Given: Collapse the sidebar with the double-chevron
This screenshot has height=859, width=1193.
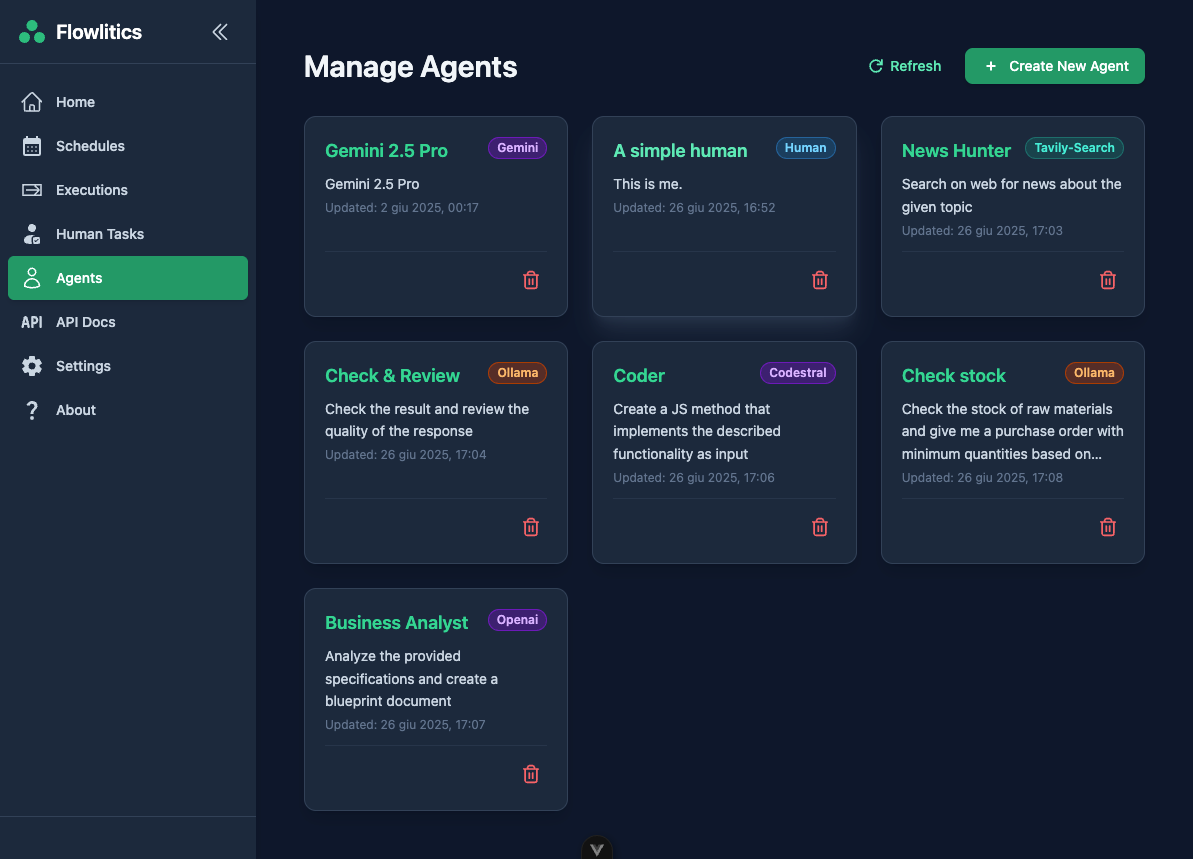Looking at the screenshot, I should coord(220,32).
